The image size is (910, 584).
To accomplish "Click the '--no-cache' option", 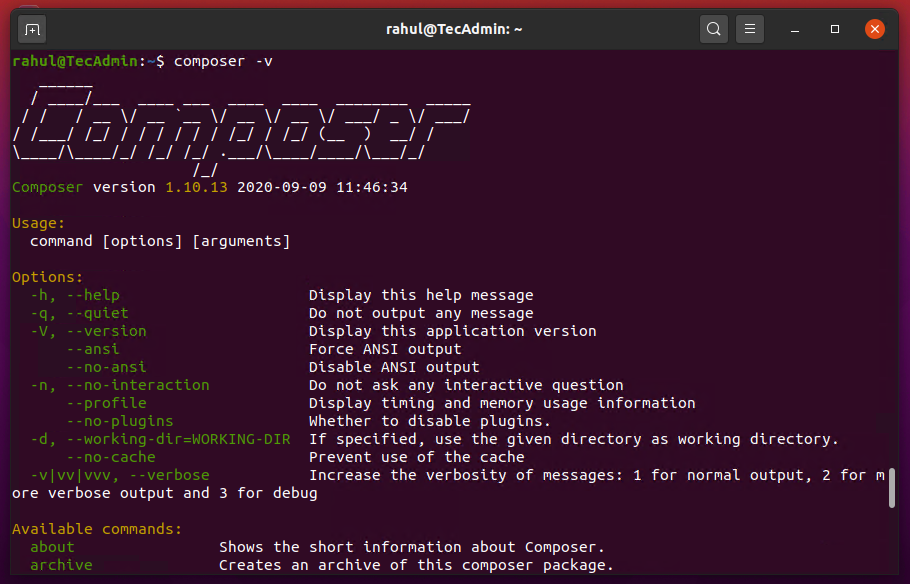I will (111, 457).
